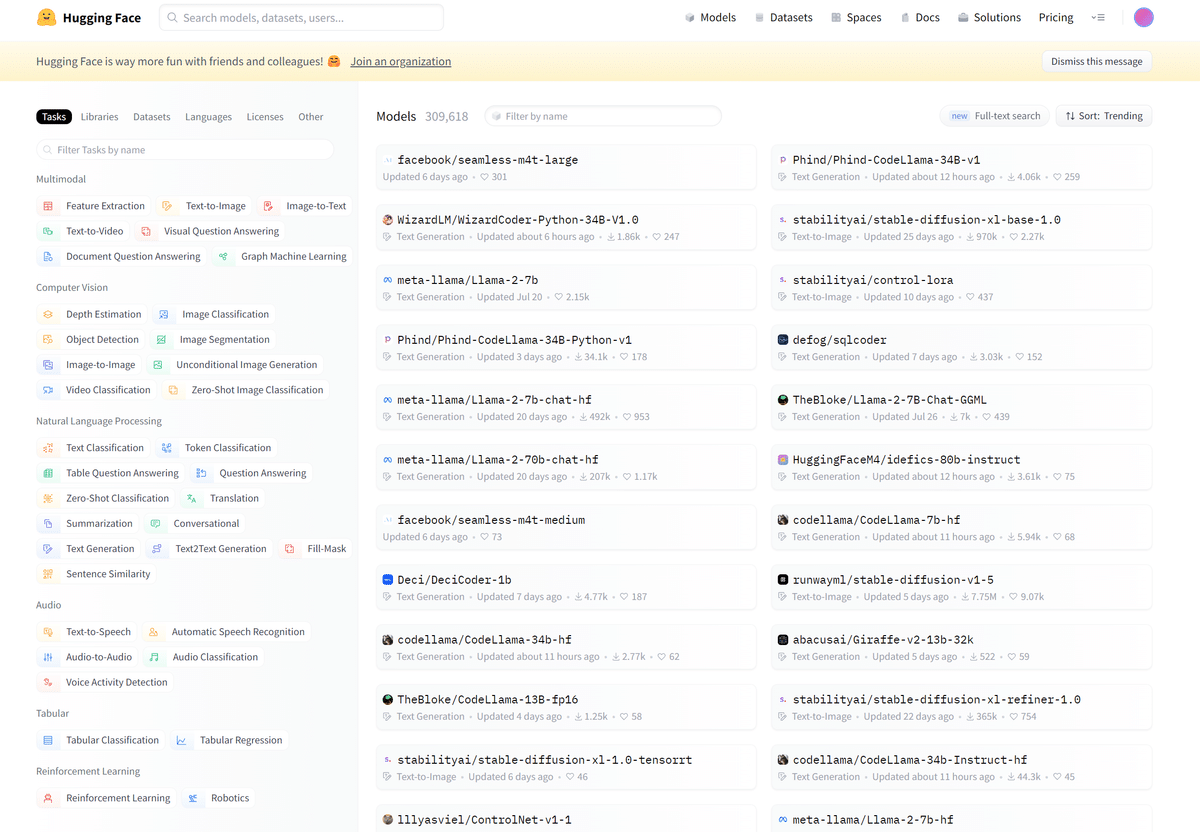Click the Text-to-Speech task icon
The height and width of the screenshot is (832, 1200).
coord(48,632)
